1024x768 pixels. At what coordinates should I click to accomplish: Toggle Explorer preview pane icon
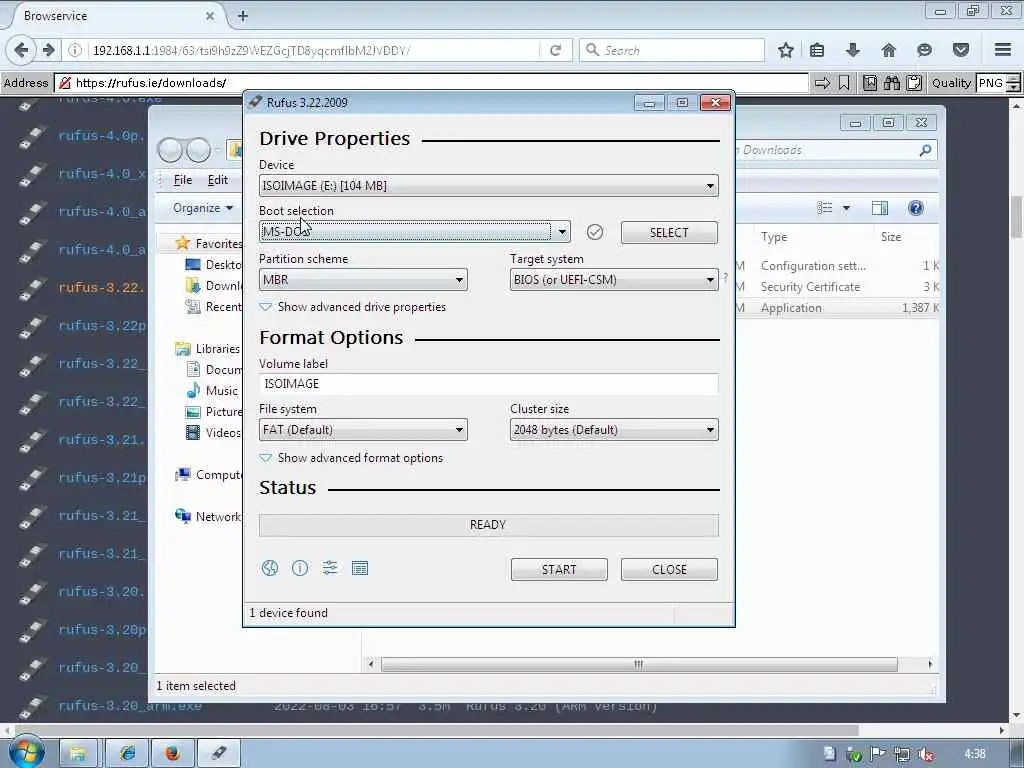pos(880,208)
